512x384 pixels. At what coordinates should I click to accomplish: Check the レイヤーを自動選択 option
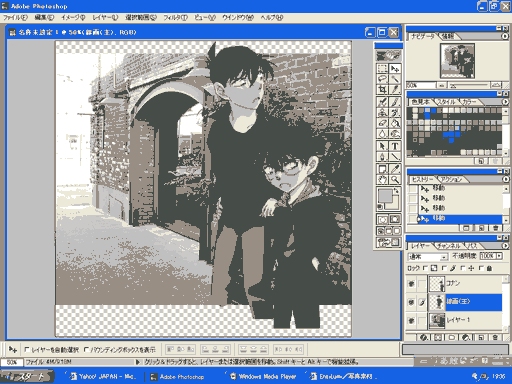[x=27, y=349]
